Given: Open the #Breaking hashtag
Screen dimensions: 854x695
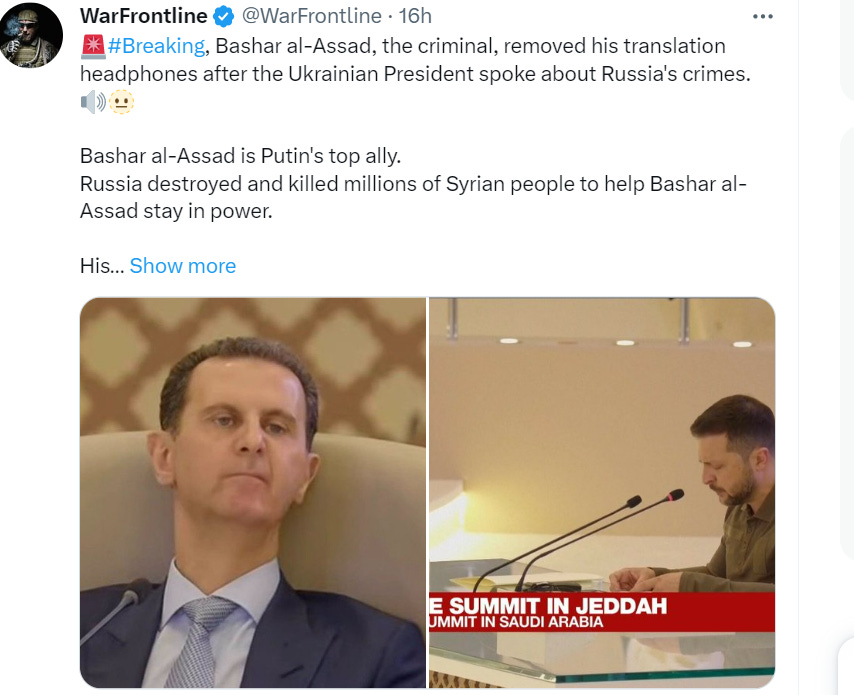Looking at the screenshot, I should [x=156, y=46].
